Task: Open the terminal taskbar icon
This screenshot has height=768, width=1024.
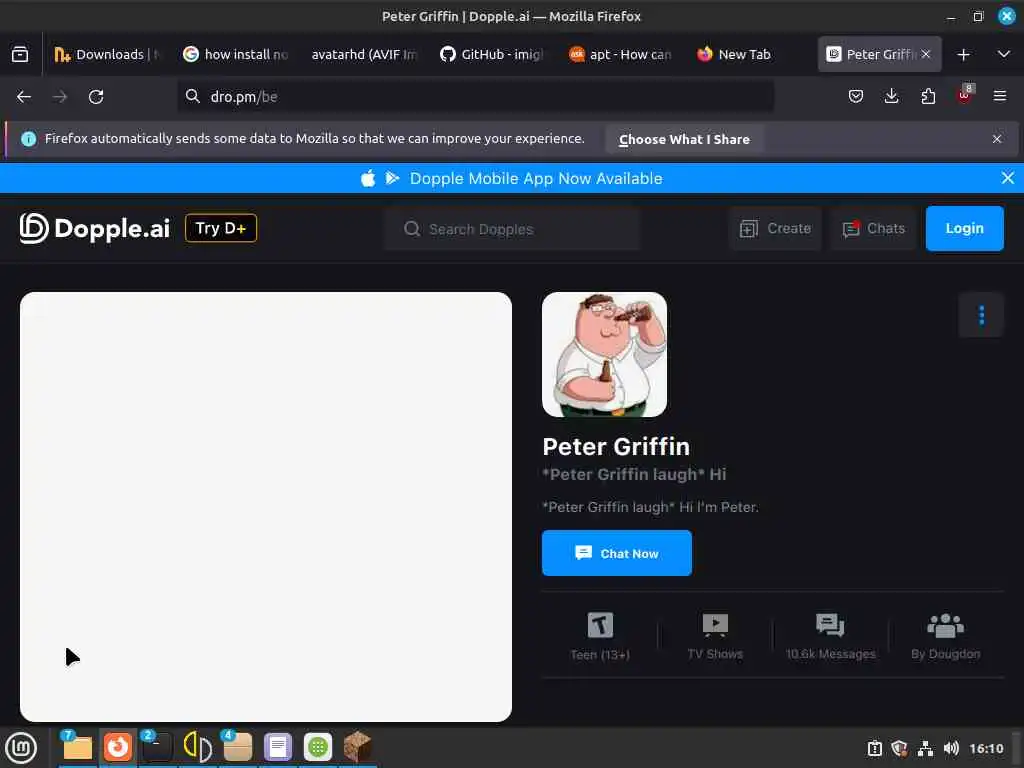Action: click(x=157, y=747)
